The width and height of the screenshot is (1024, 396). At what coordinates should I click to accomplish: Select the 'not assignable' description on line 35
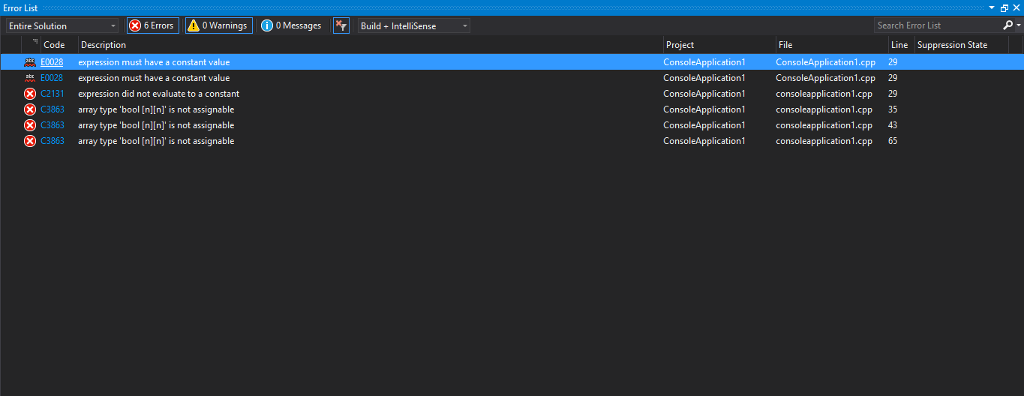pyautogui.click(x=156, y=109)
